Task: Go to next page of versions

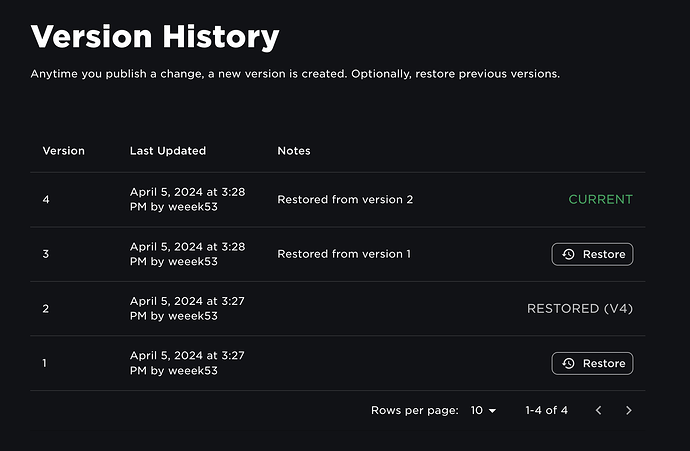Action: tap(629, 410)
